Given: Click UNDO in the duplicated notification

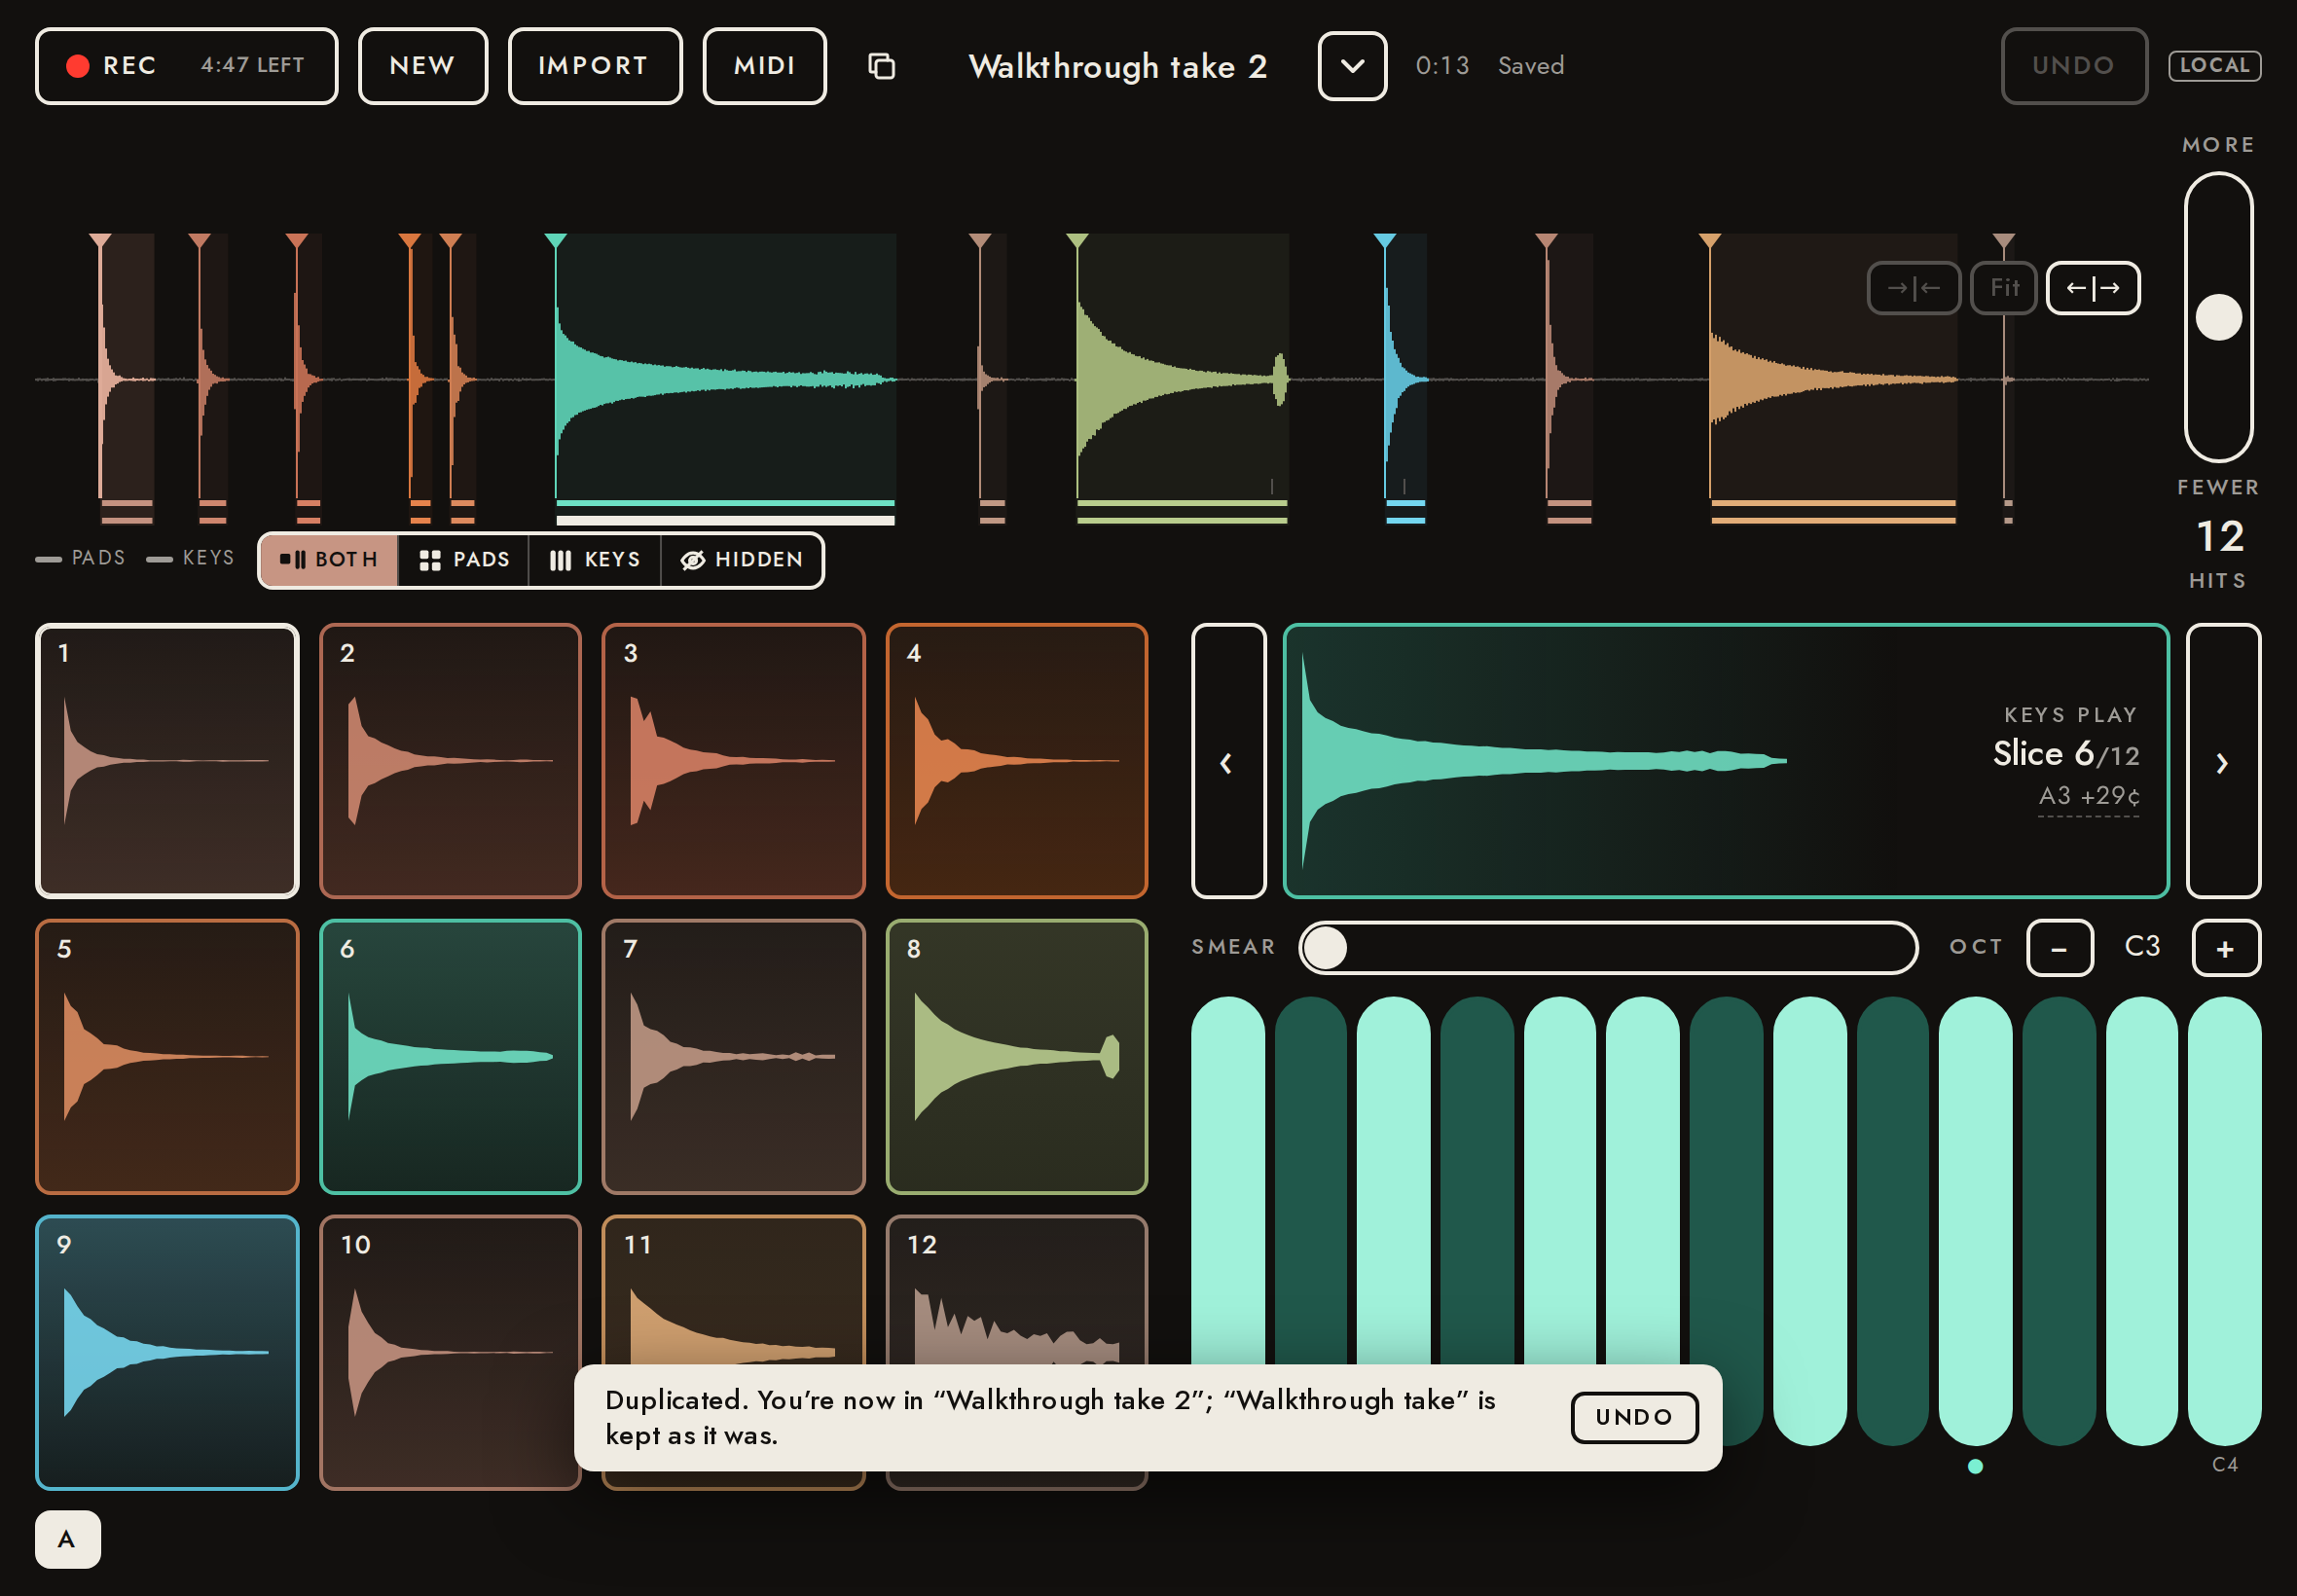Looking at the screenshot, I should 1633,1417.
